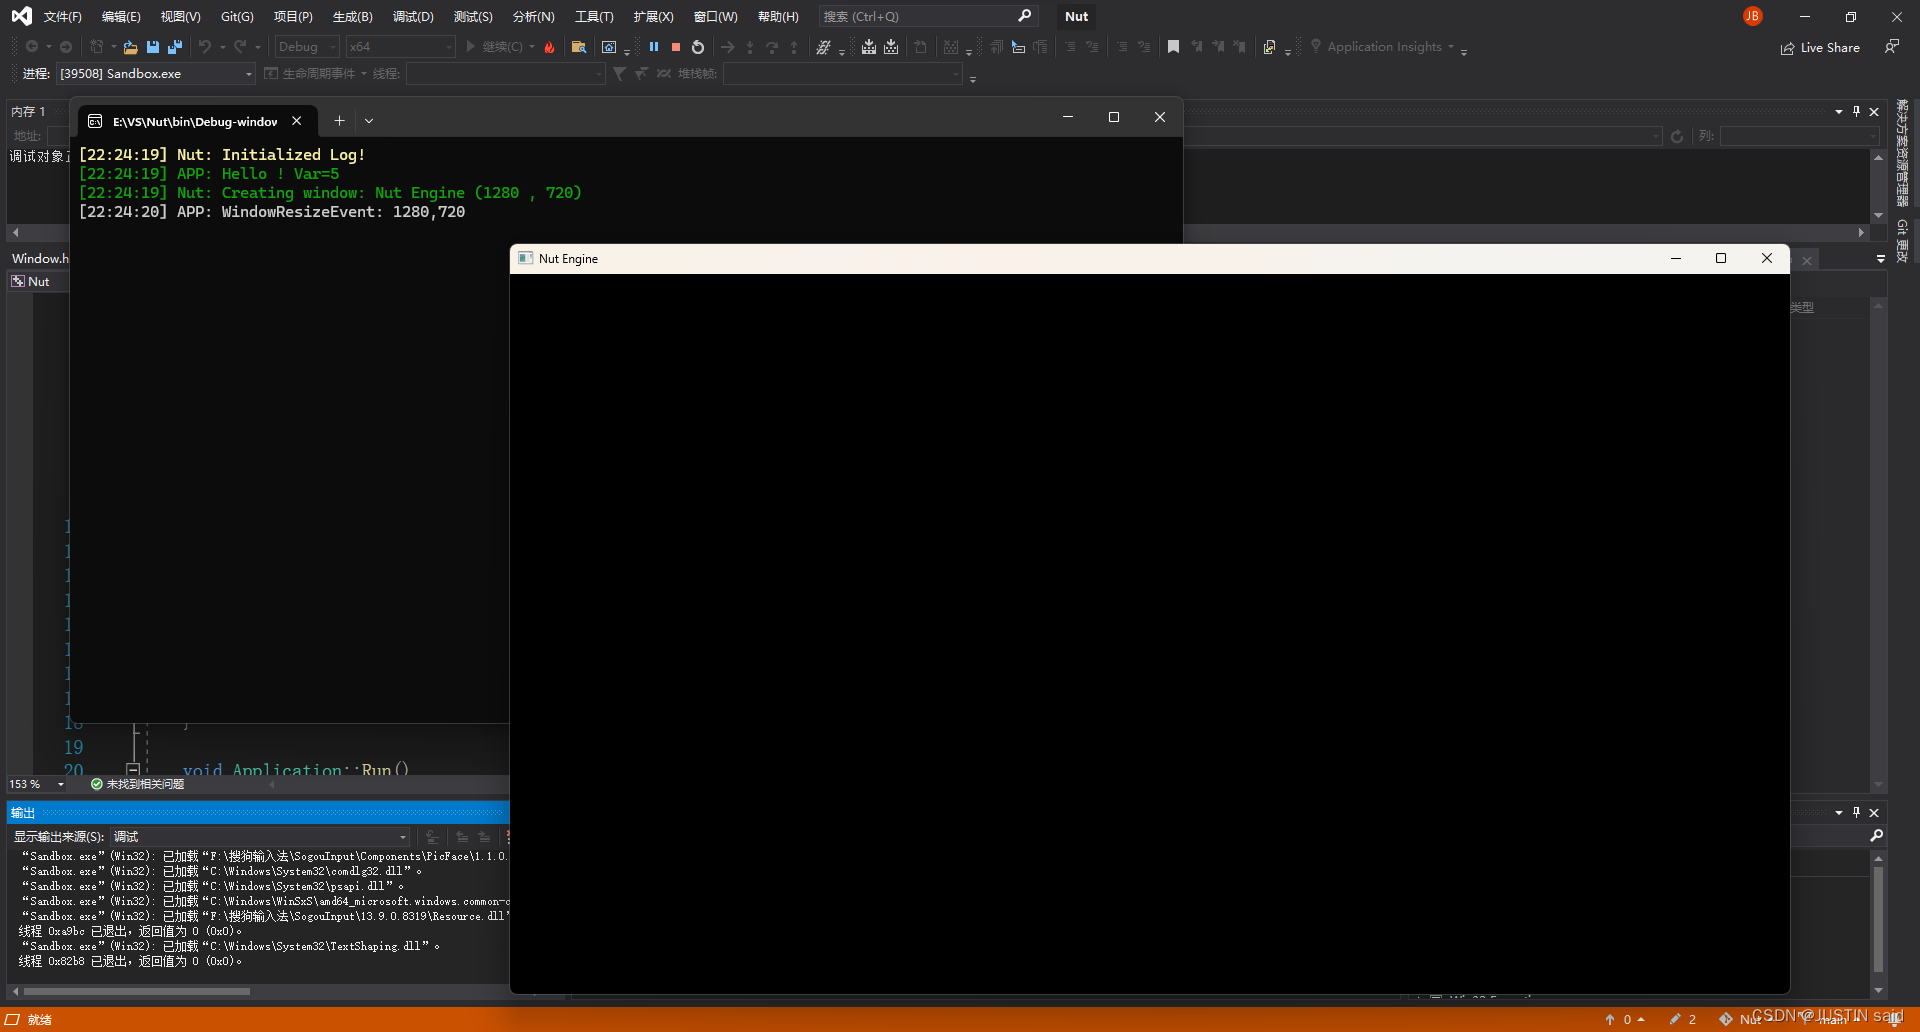This screenshot has width=1920, height=1032.
Task: Open the 编辑(E) menu
Action: coord(121,16)
